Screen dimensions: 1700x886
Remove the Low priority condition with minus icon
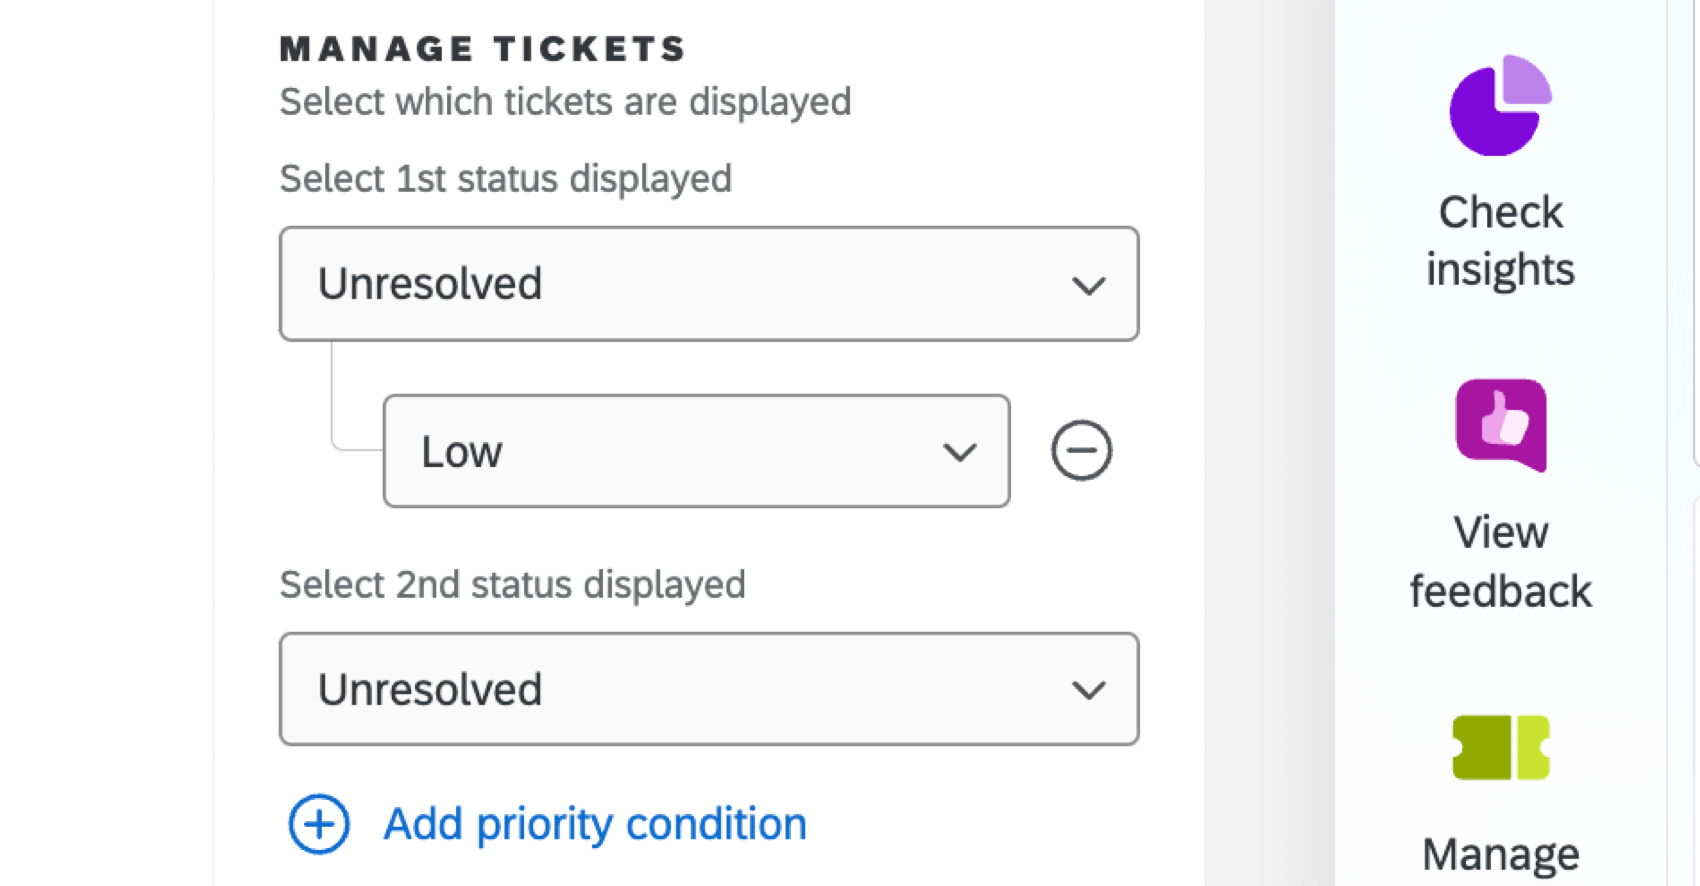pyautogui.click(x=1080, y=451)
